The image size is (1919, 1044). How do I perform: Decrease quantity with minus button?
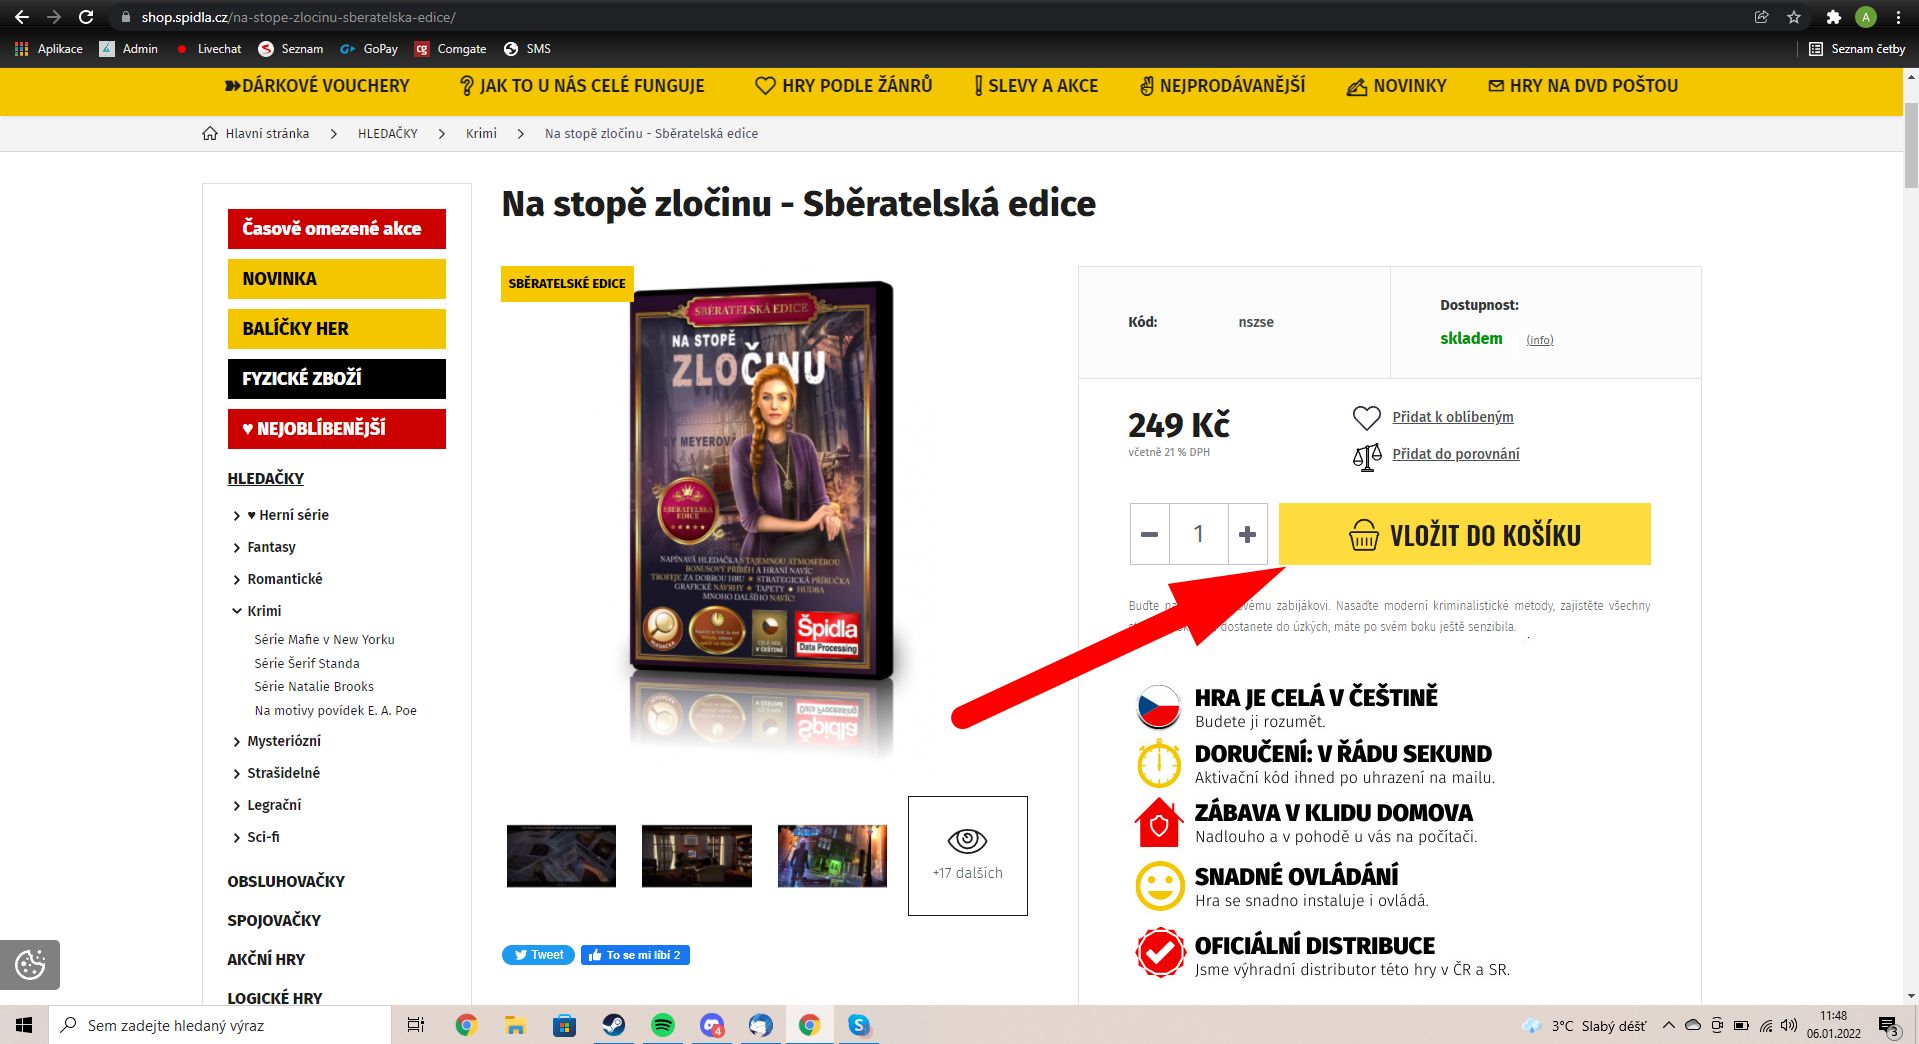(x=1150, y=534)
